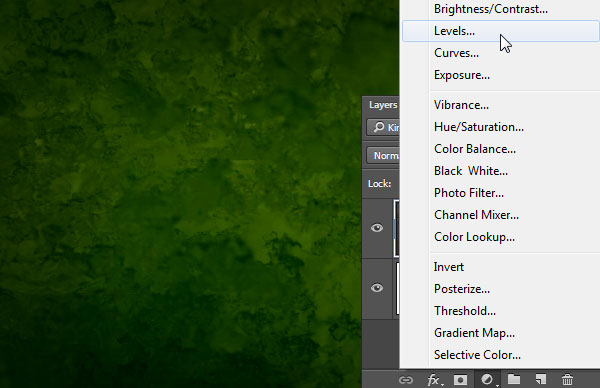Image resolution: width=600 pixels, height=388 pixels.
Task: Open the Normal blend mode dropdown
Action: pyautogui.click(x=383, y=155)
